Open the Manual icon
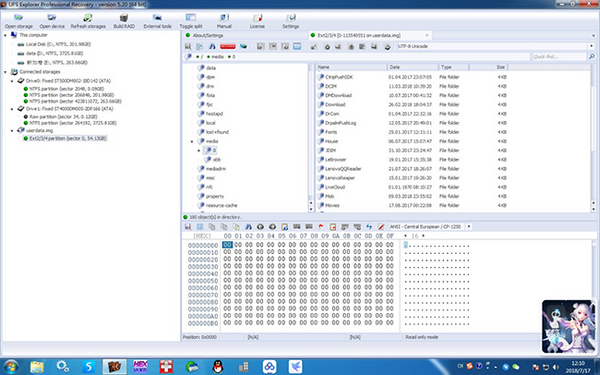This screenshot has height=375, width=600. click(x=224, y=18)
